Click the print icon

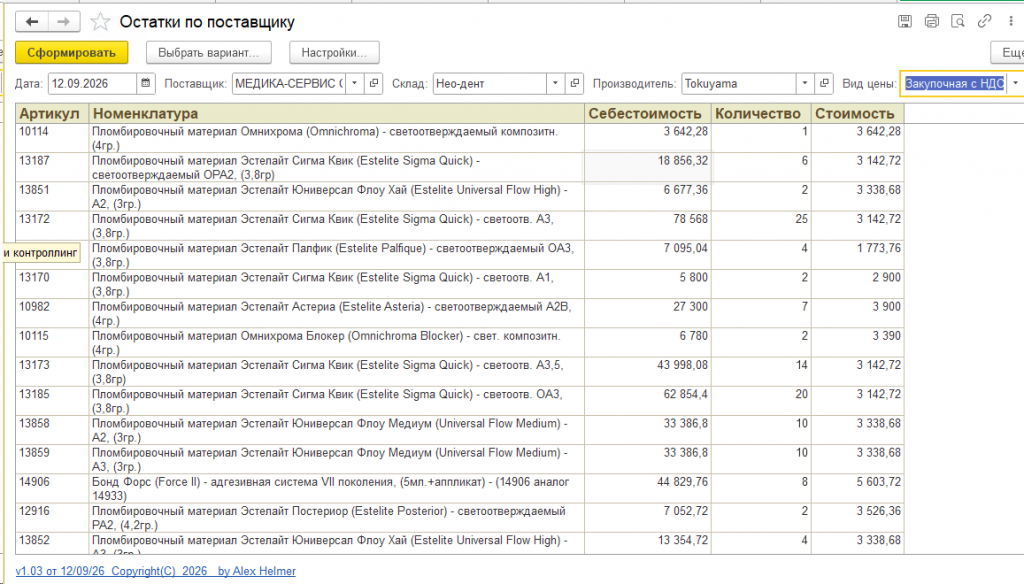[931, 22]
